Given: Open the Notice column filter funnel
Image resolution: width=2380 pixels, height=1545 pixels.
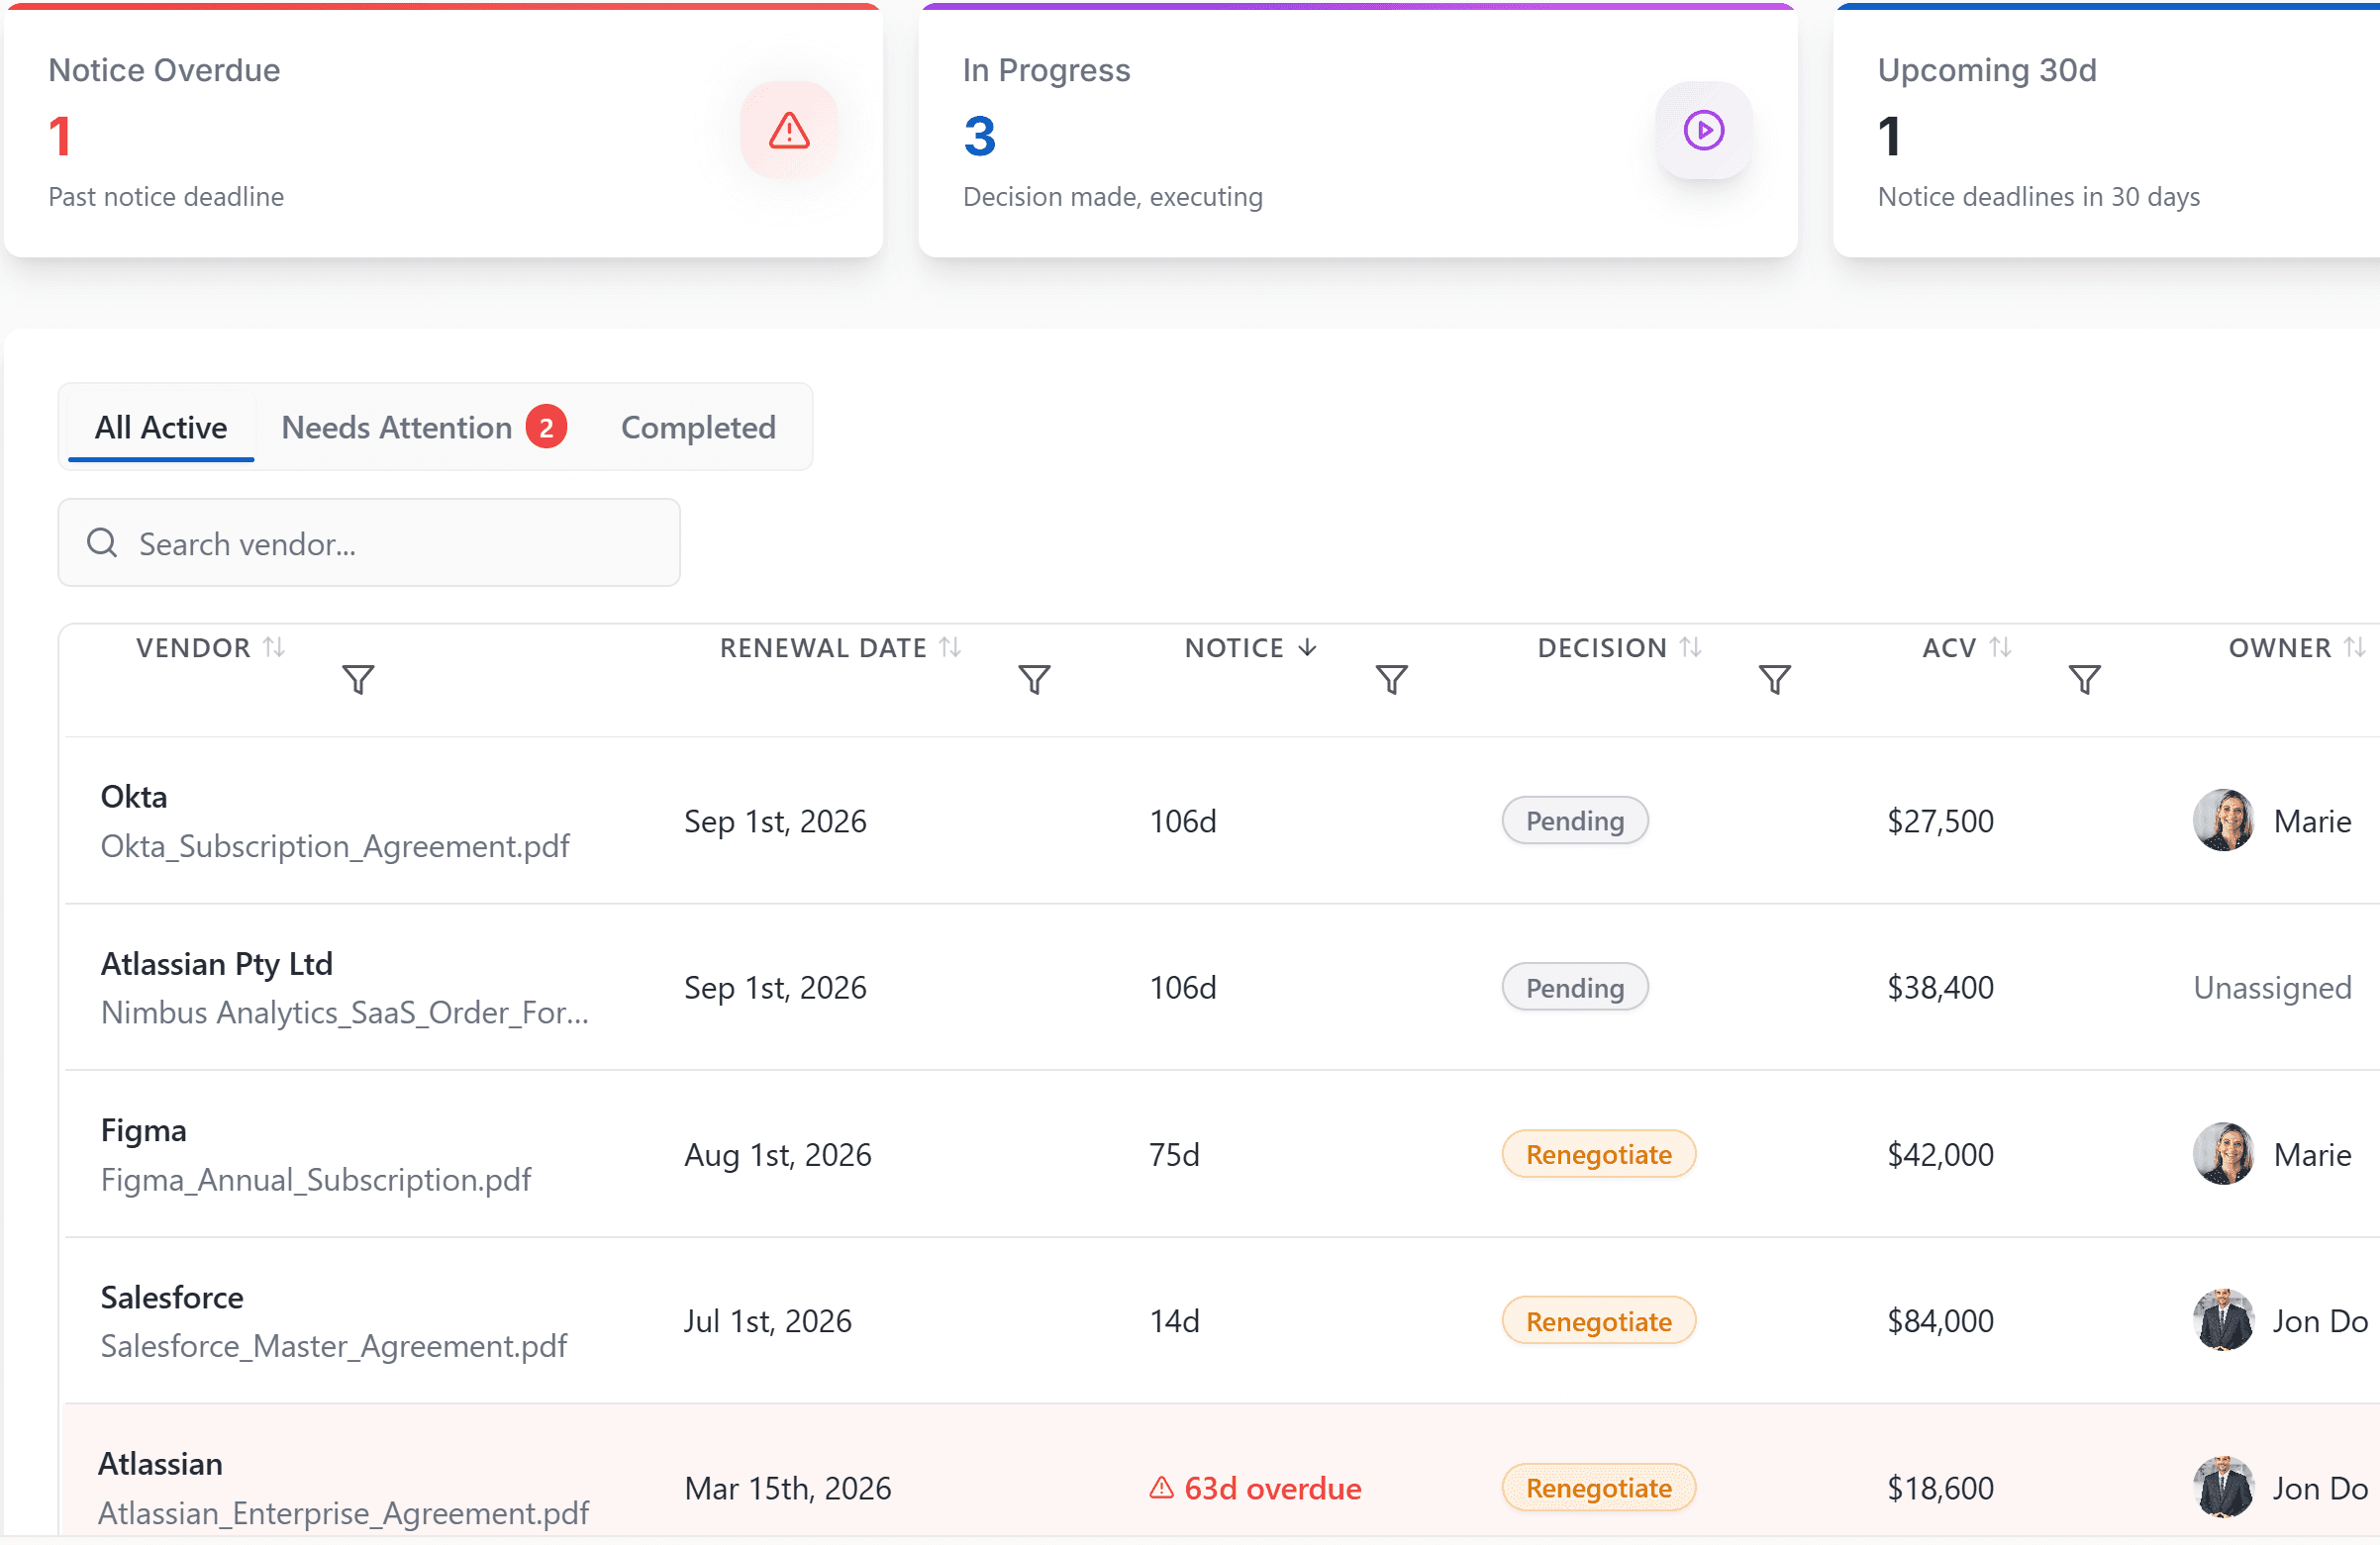Looking at the screenshot, I should [x=1391, y=680].
